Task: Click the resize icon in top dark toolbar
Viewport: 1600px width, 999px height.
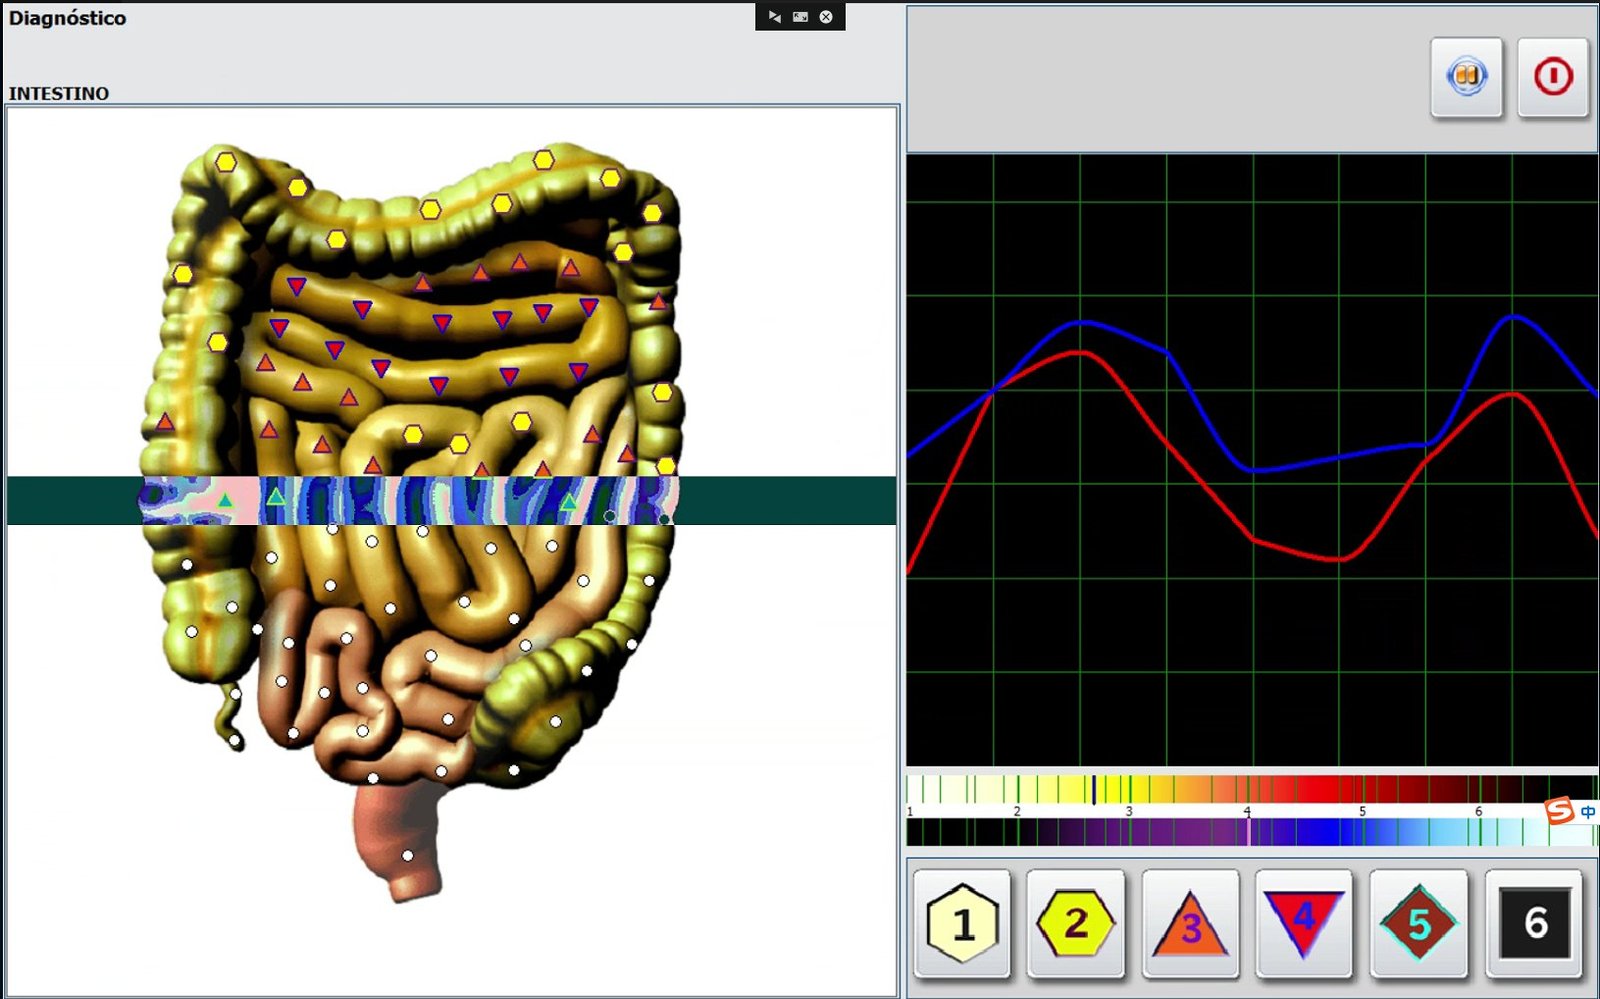Action: tap(800, 17)
